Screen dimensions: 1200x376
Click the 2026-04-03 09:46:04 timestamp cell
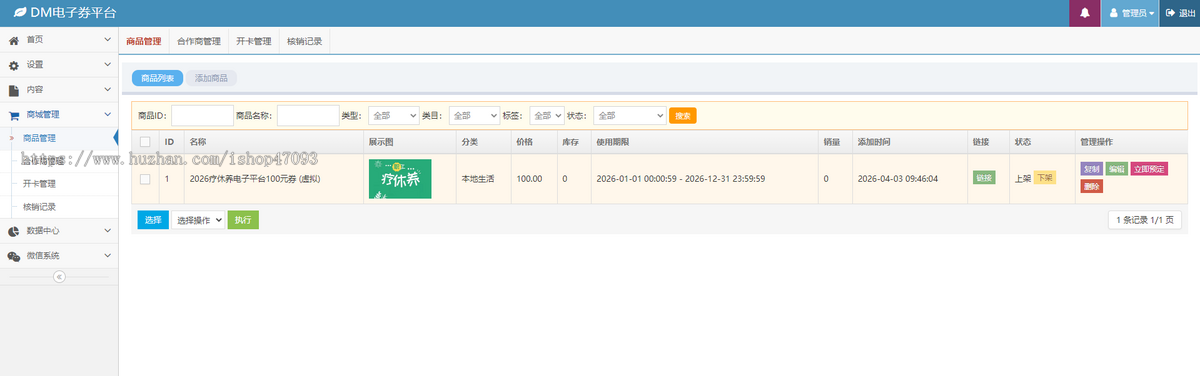pyautogui.click(x=898, y=179)
